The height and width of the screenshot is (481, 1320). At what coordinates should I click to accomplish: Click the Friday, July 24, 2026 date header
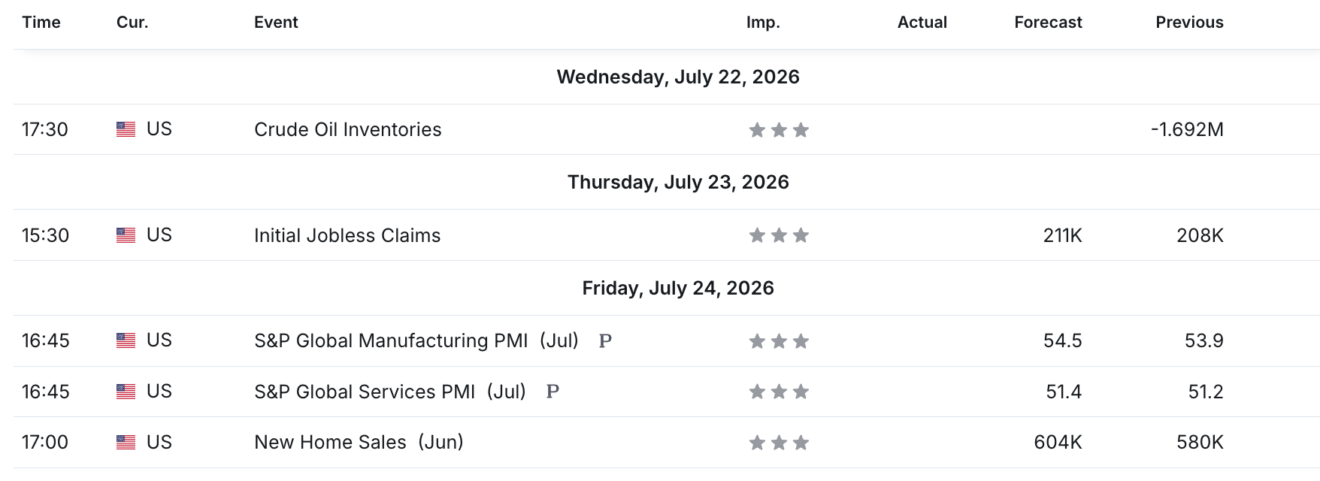[678, 288]
